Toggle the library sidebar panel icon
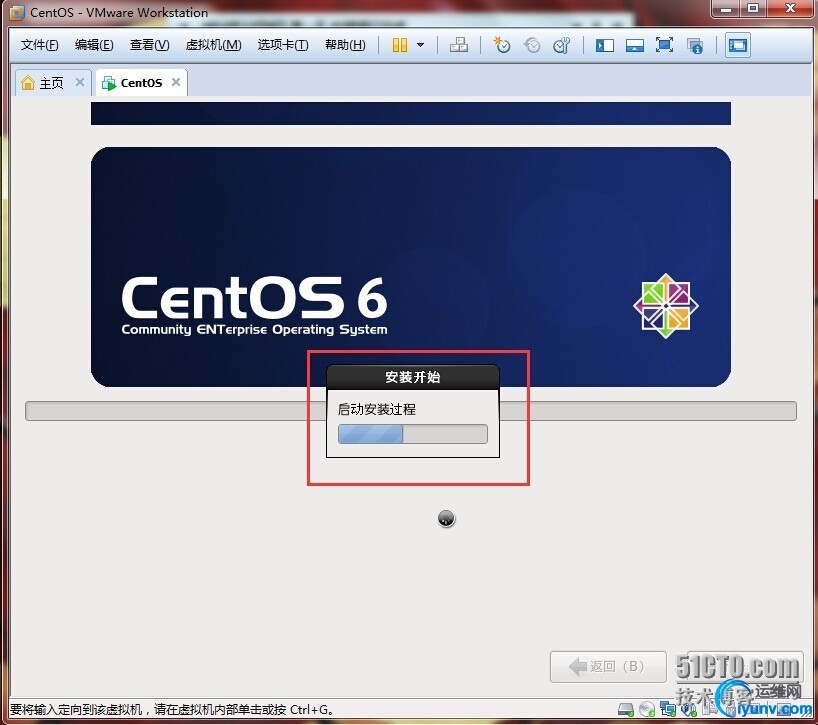Viewport: 818px width, 725px height. (605, 45)
